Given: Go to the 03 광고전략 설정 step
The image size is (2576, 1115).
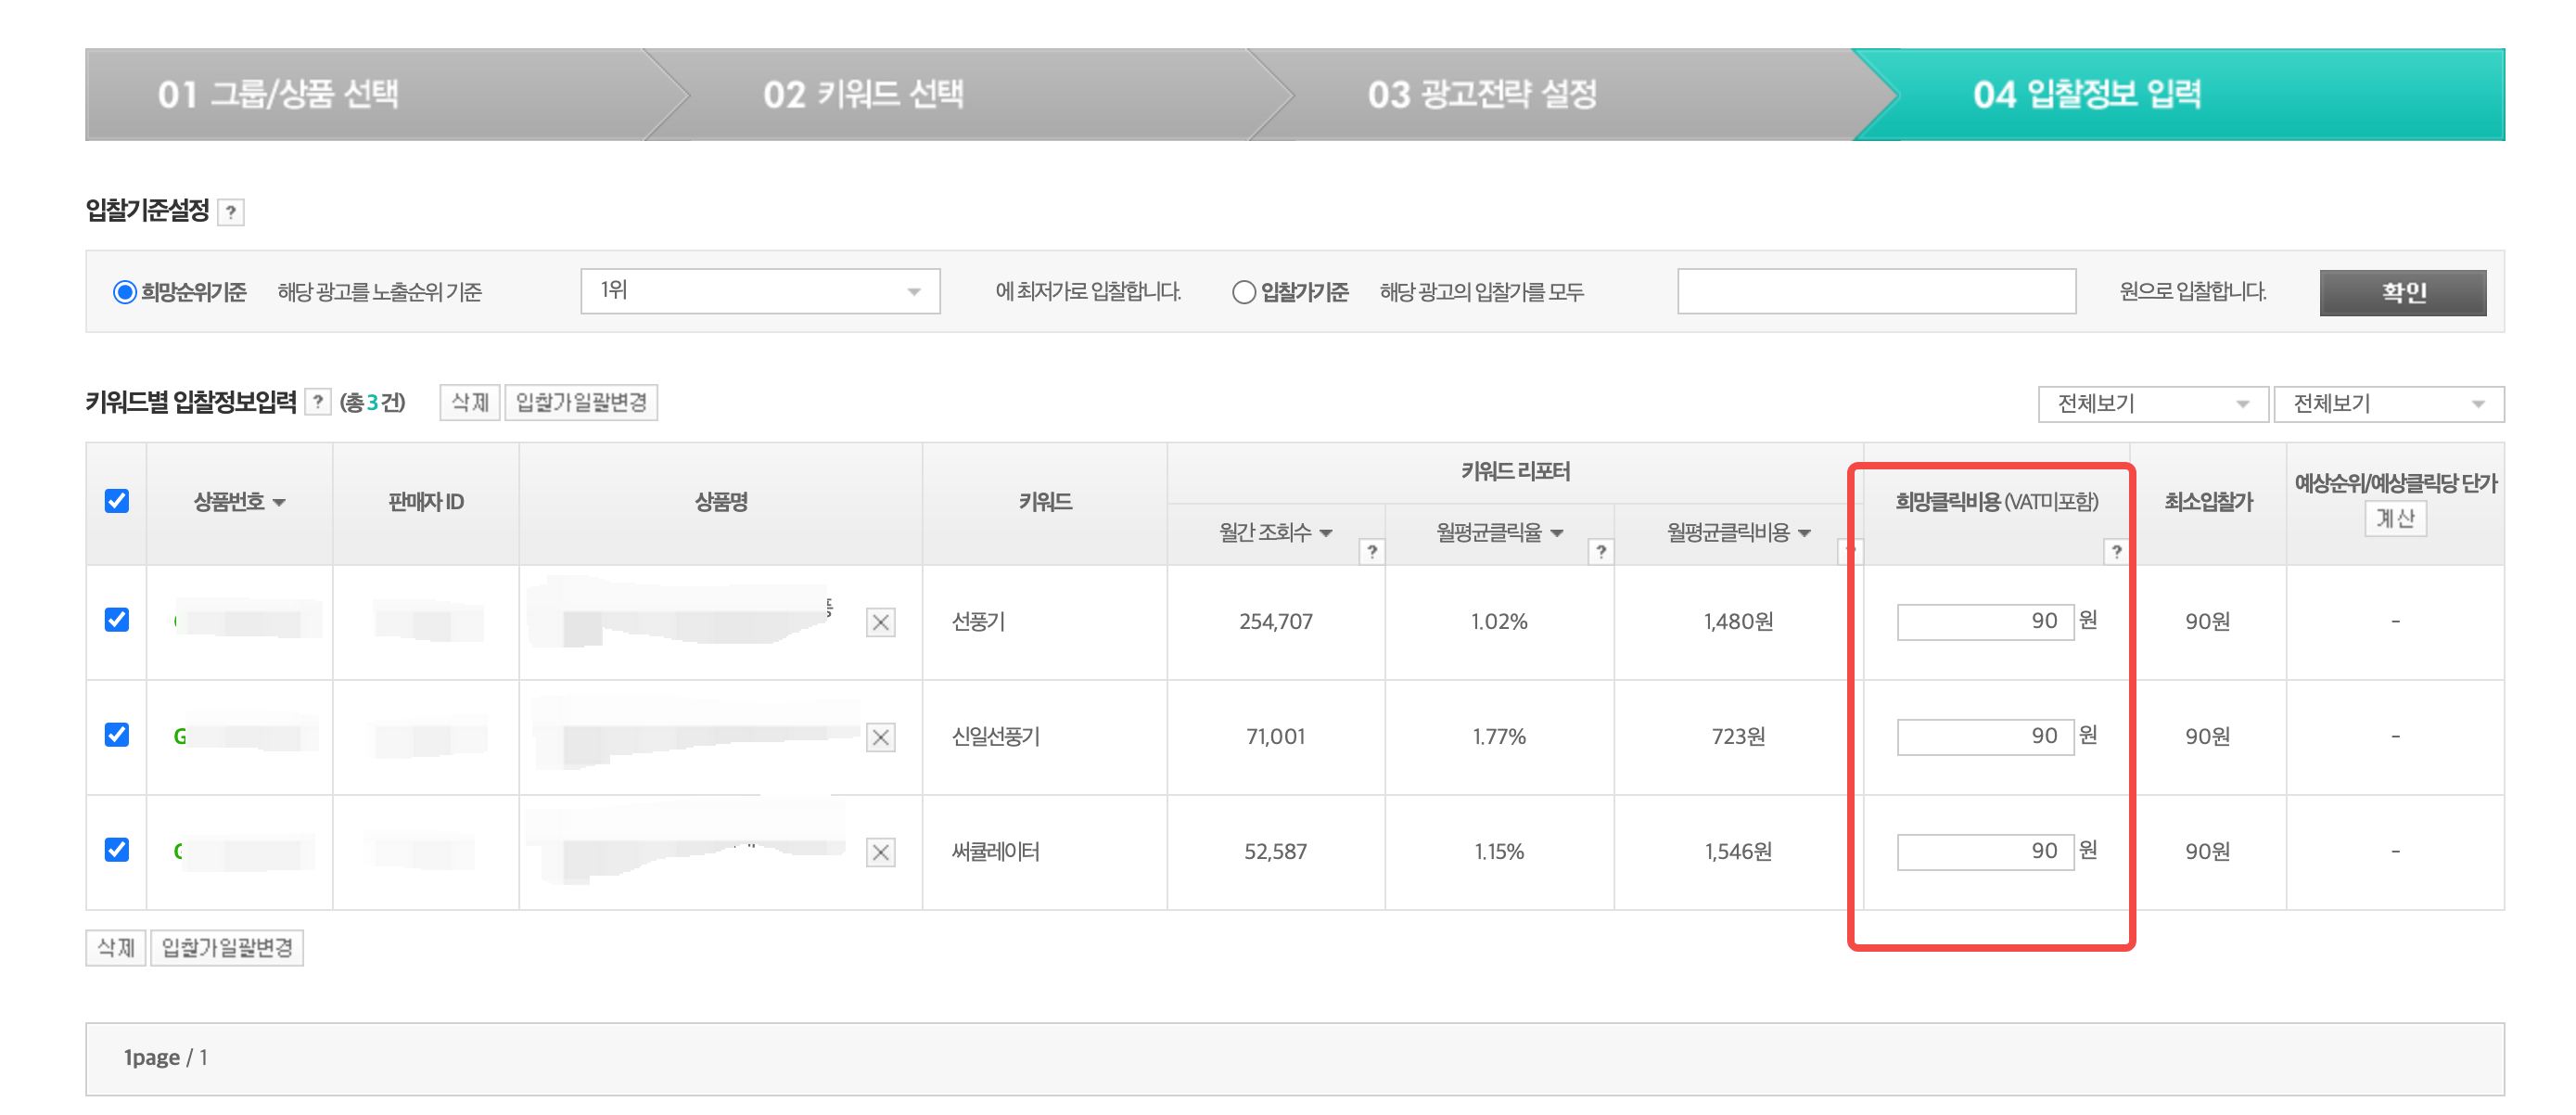Looking at the screenshot, I should pyautogui.click(x=1484, y=95).
